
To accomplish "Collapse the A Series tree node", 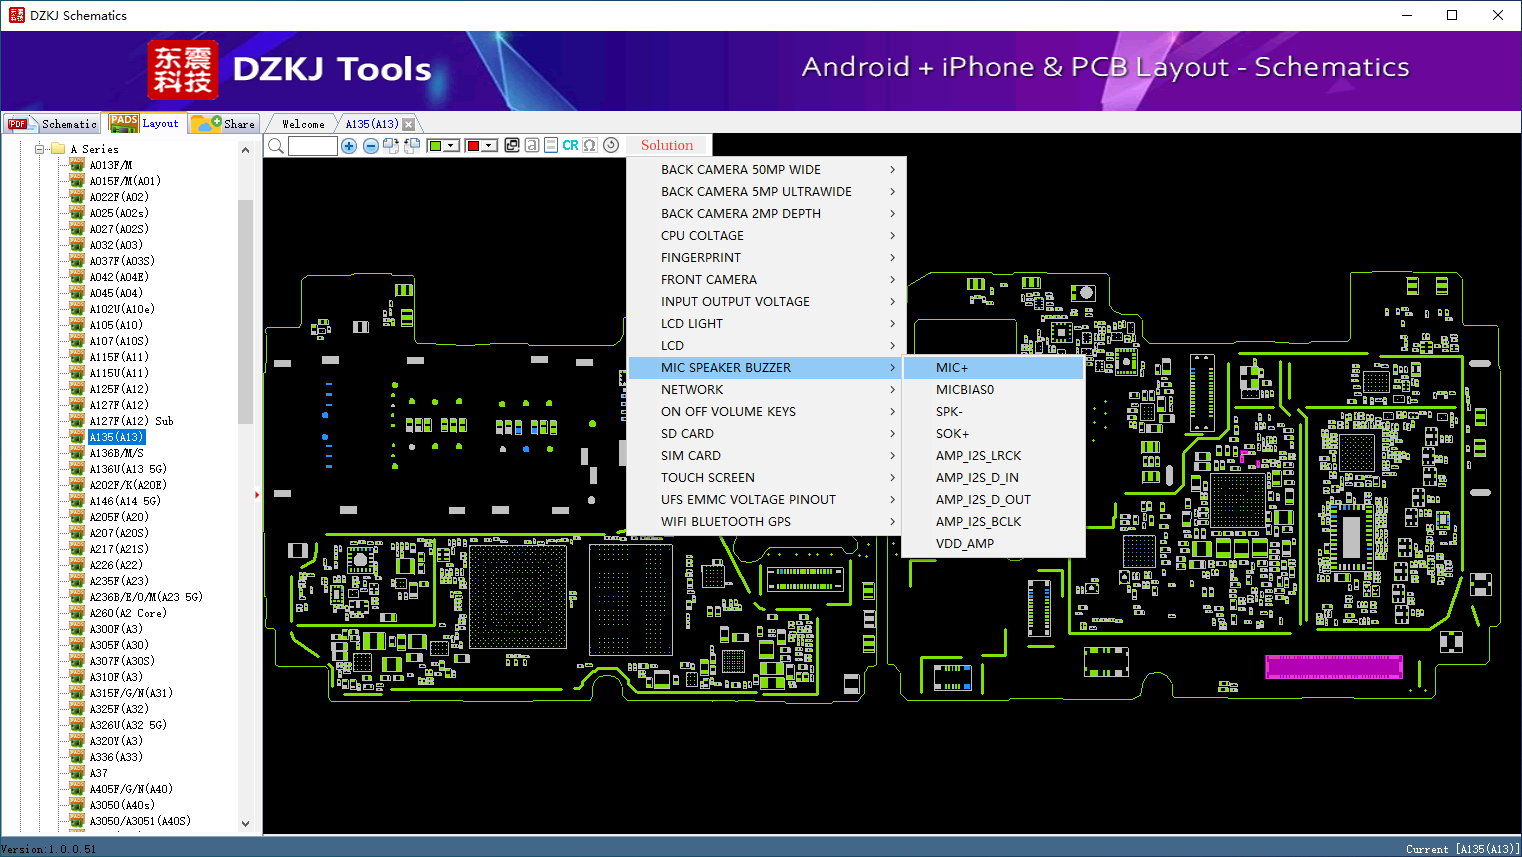I will [40, 149].
